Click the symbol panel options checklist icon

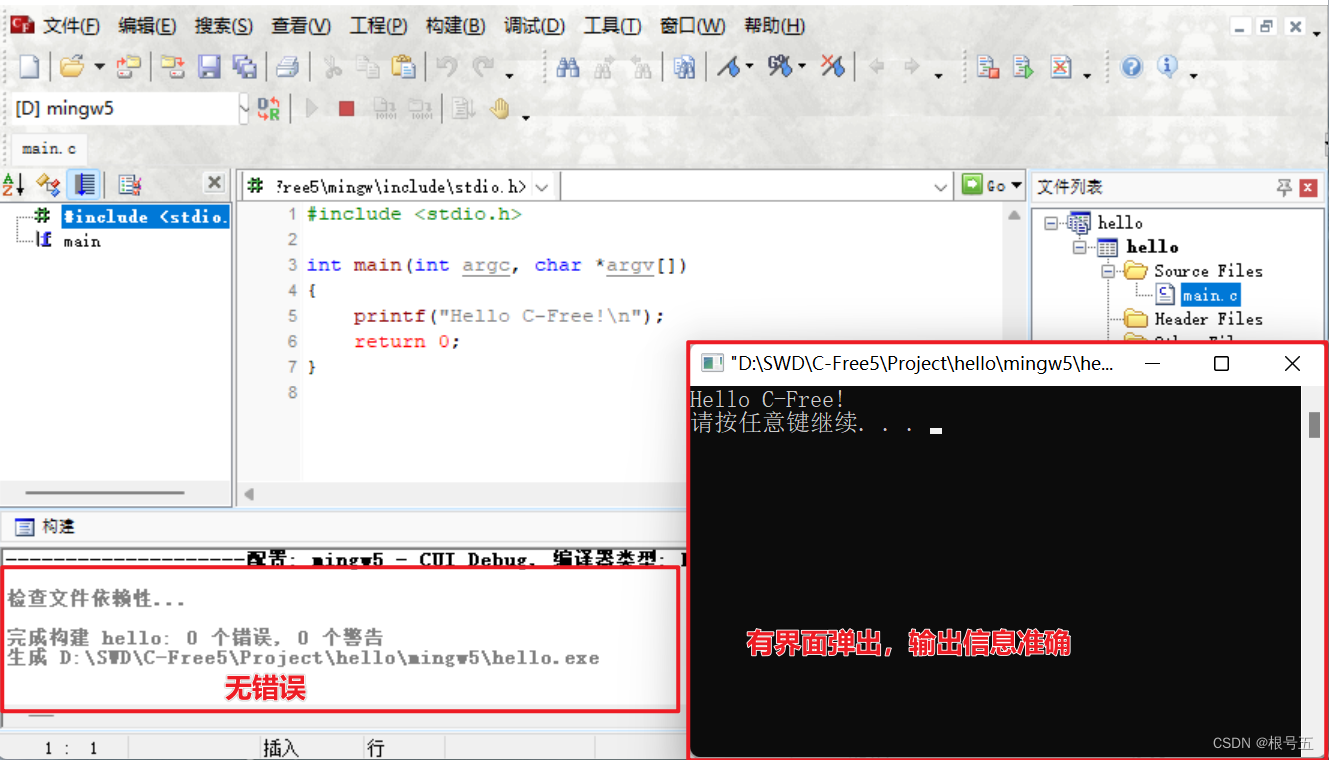coord(129,184)
